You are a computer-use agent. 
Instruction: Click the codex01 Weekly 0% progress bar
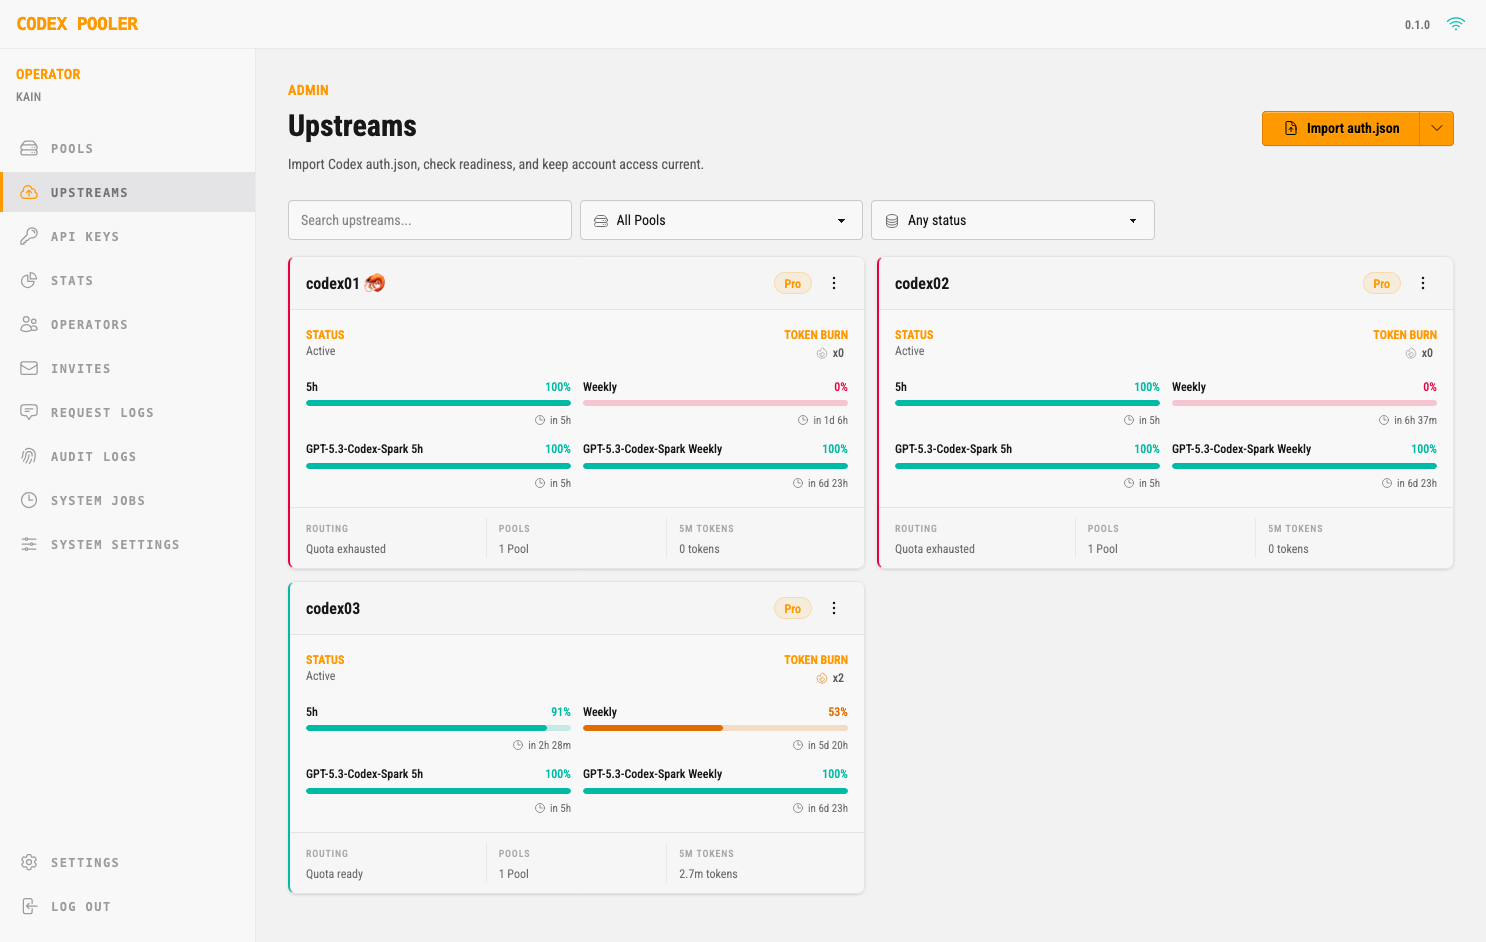pos(715,403)
